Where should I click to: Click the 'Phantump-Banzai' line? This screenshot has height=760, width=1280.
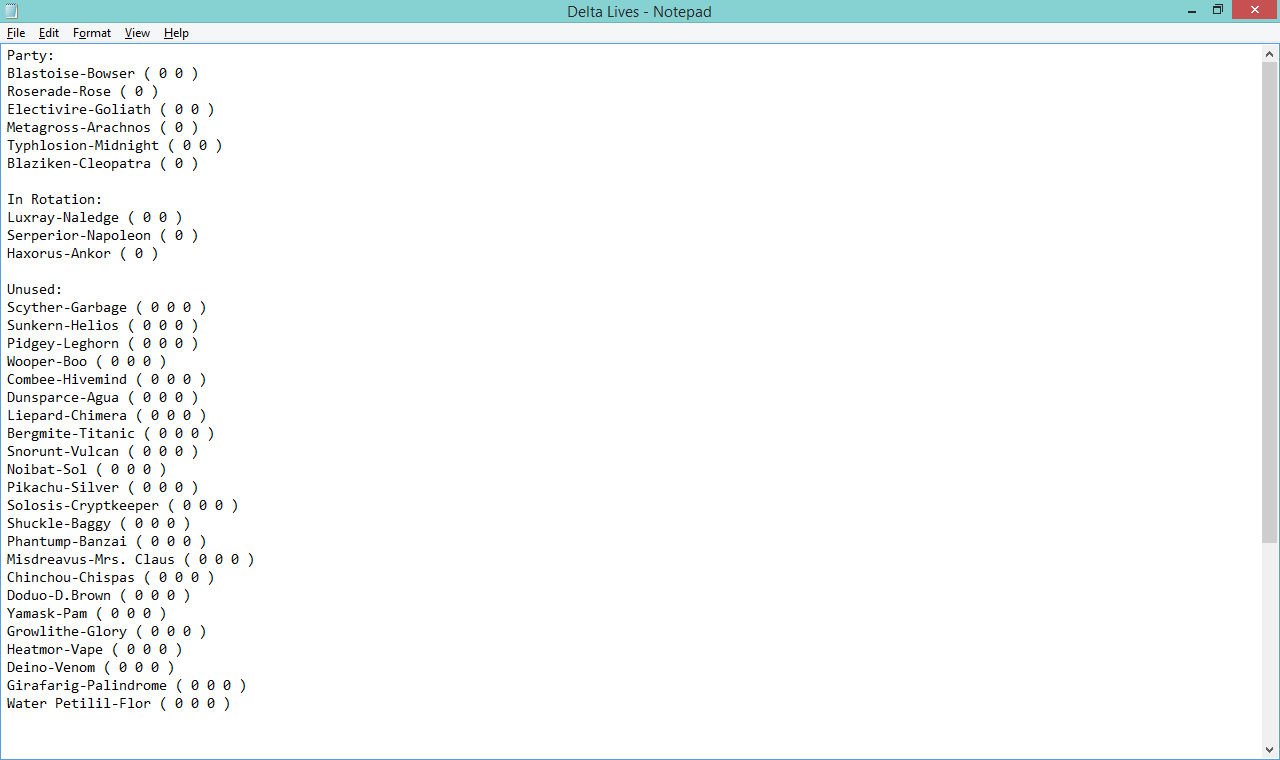pos(107,542)
